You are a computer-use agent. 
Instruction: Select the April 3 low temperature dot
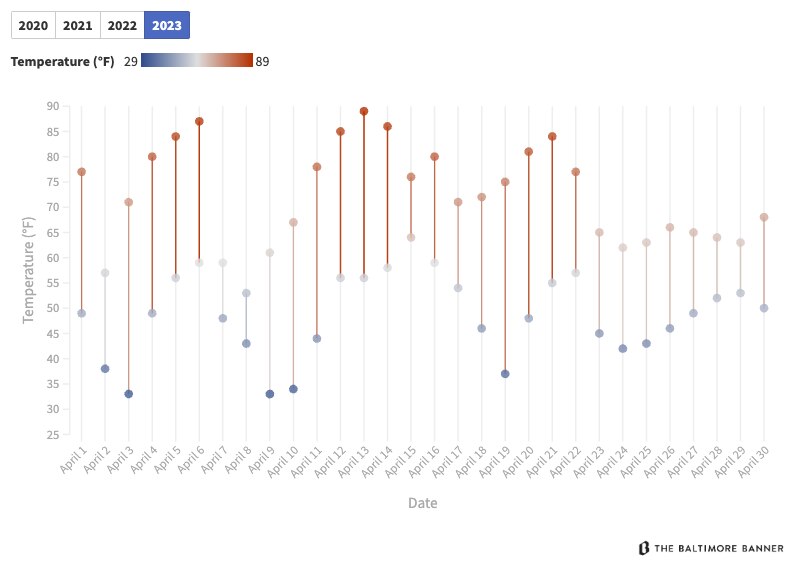[x=129, y=394]
